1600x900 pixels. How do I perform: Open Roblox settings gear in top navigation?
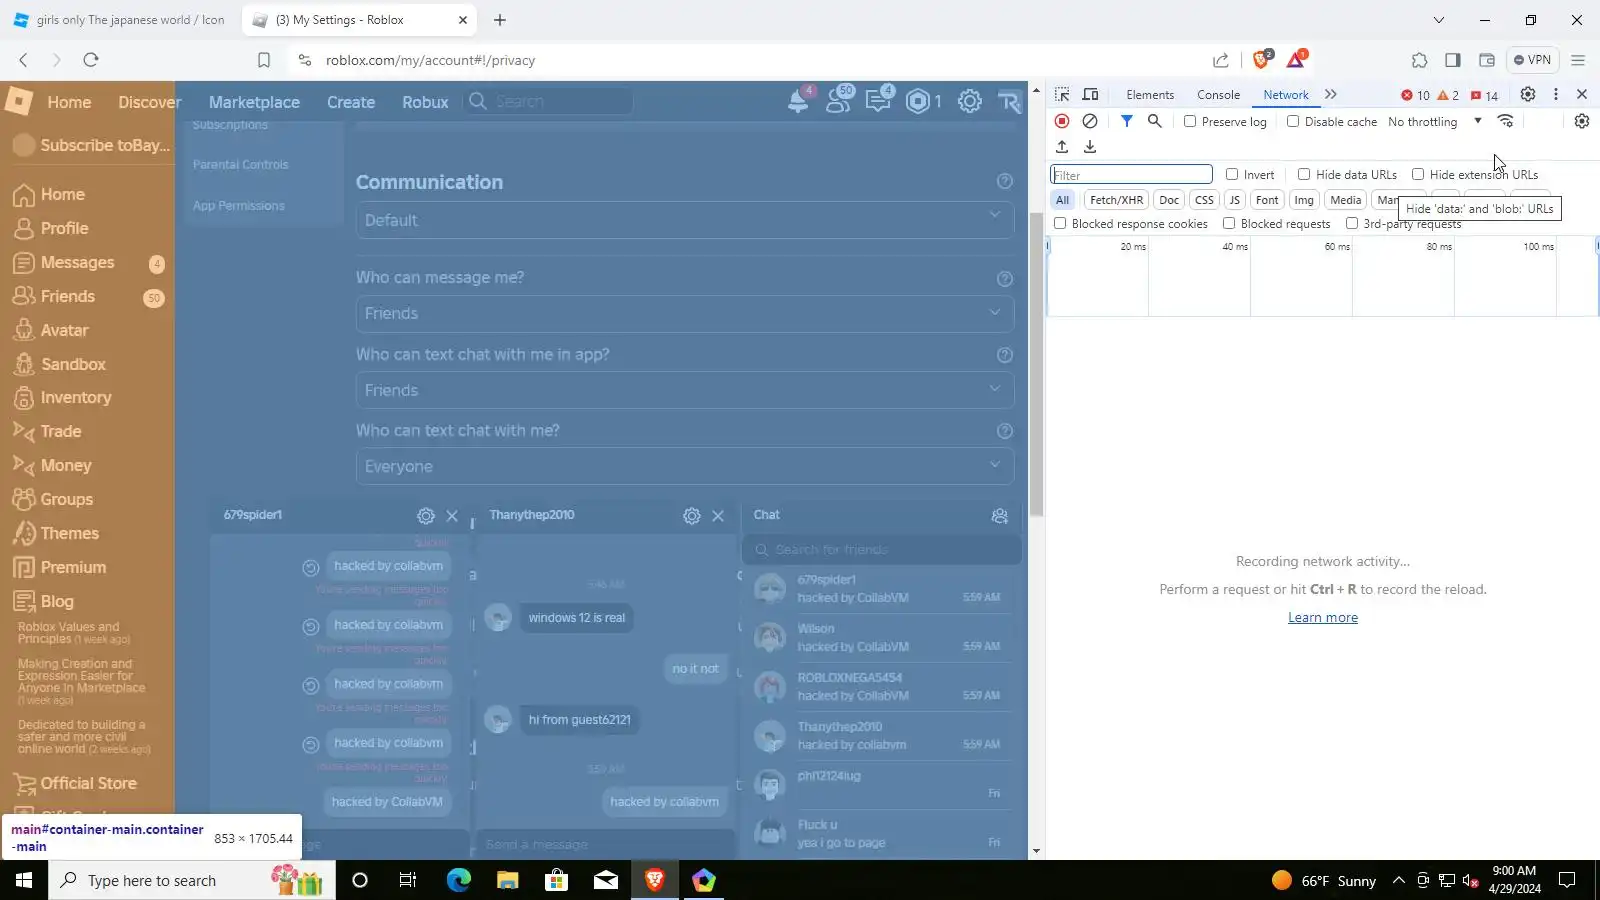point(970,101)
